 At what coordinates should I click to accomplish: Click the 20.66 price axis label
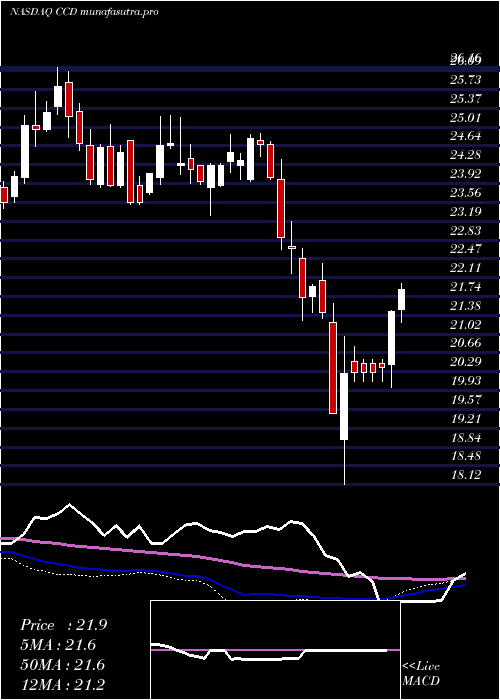tap(466, 343)
